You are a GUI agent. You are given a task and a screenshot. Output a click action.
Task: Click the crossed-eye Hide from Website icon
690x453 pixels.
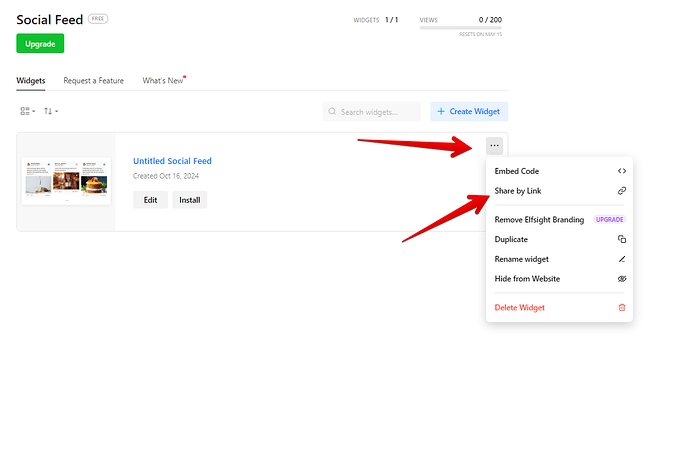pyautogui.click(x=622, y=279)
